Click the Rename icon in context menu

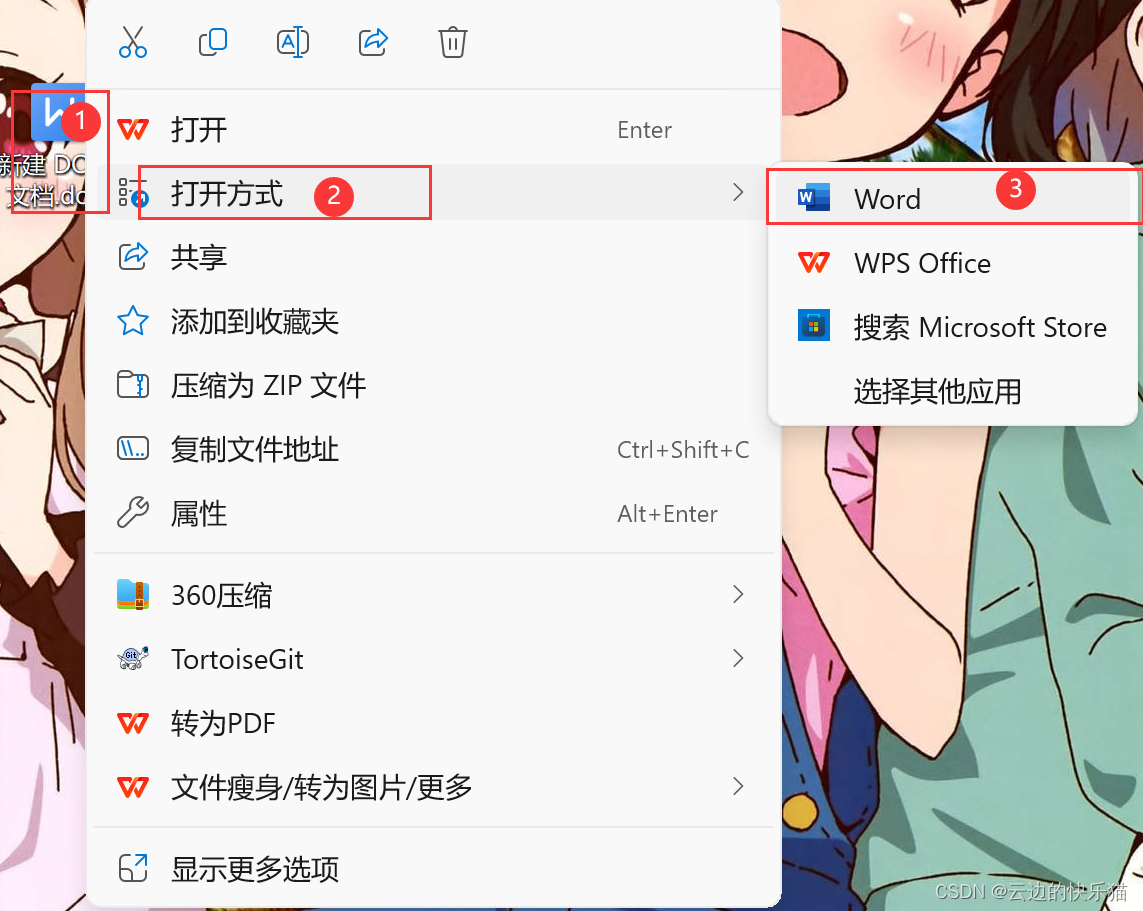[x=292, y=42]
